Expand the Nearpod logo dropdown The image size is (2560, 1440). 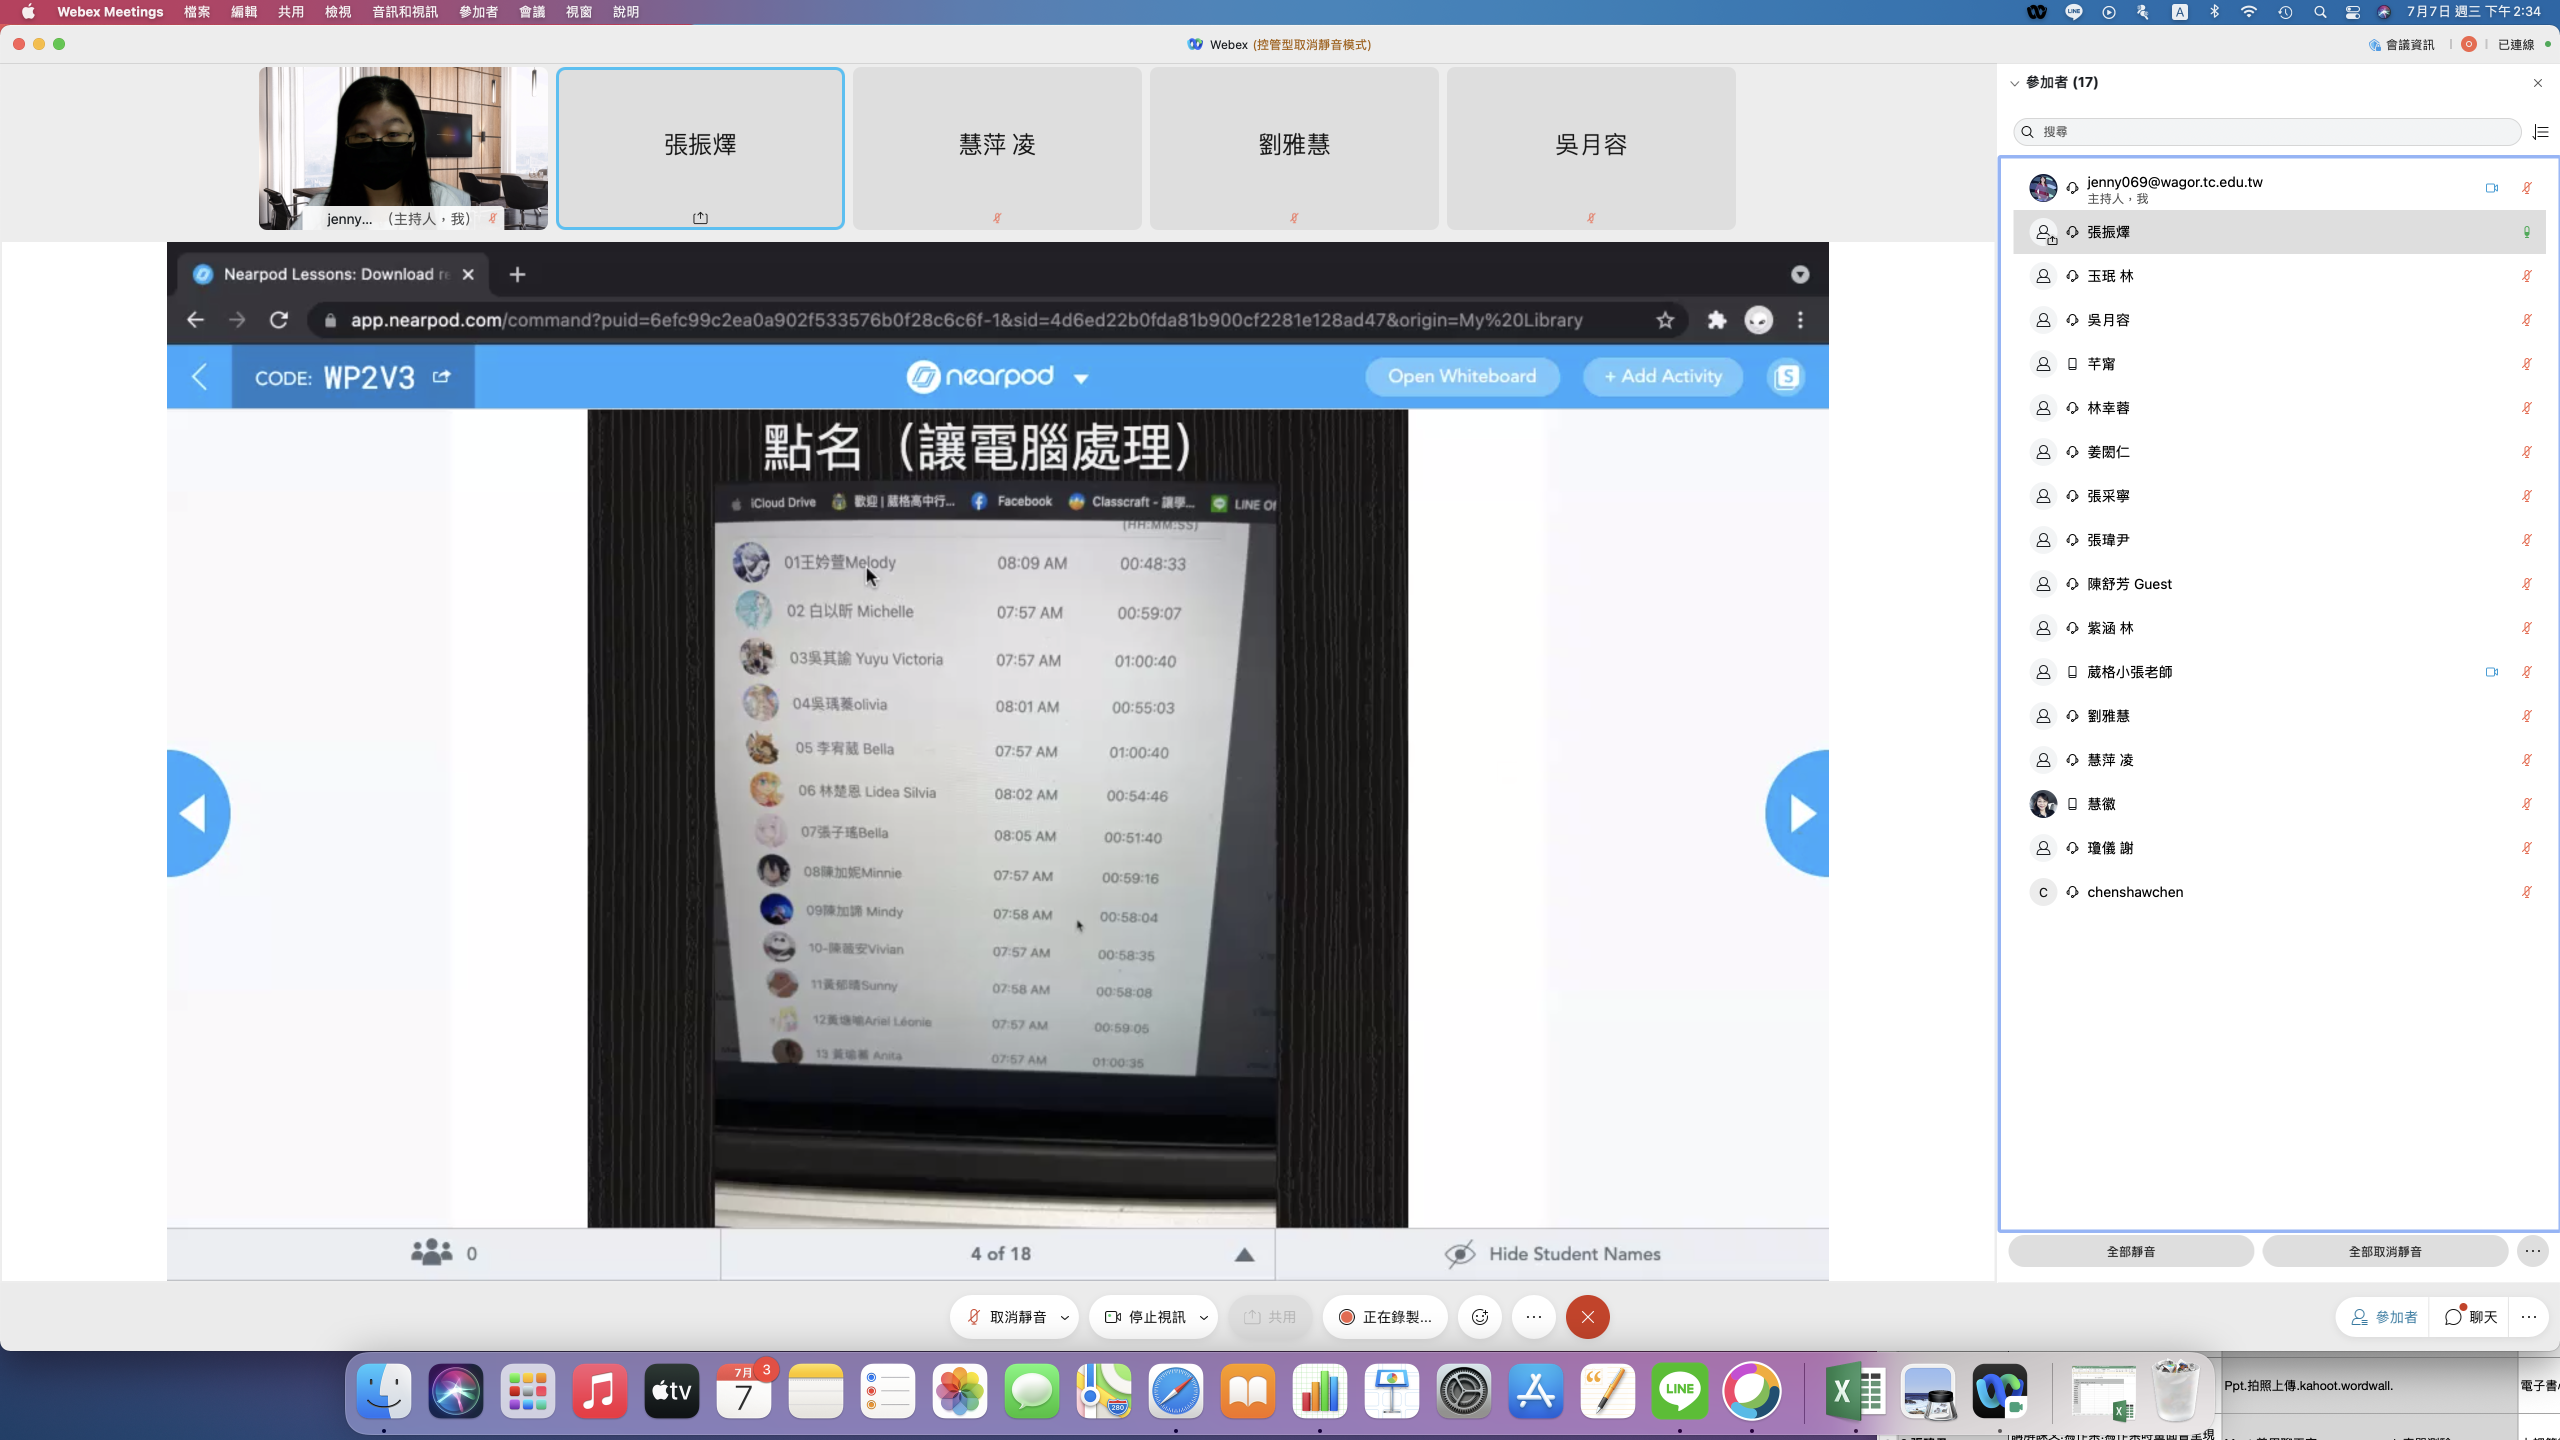(1081, 378)
